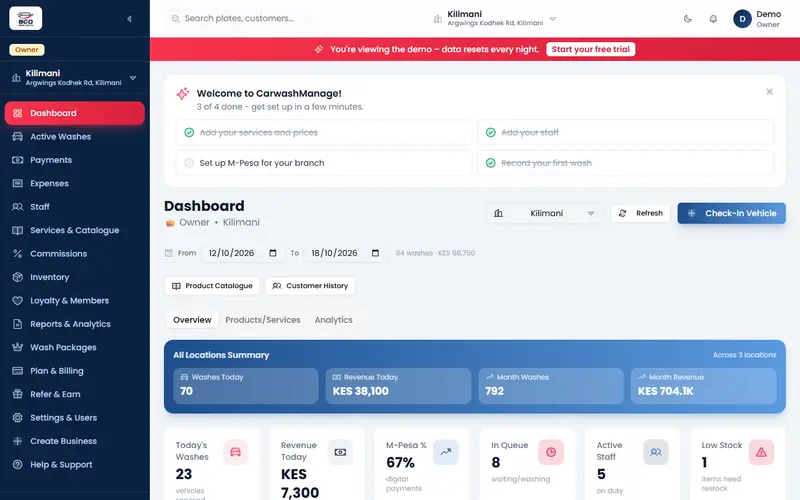The height and width of the screenshot is (500, 800).
Task: Open Refer & Earn
Action: click(x=74, y=395)
